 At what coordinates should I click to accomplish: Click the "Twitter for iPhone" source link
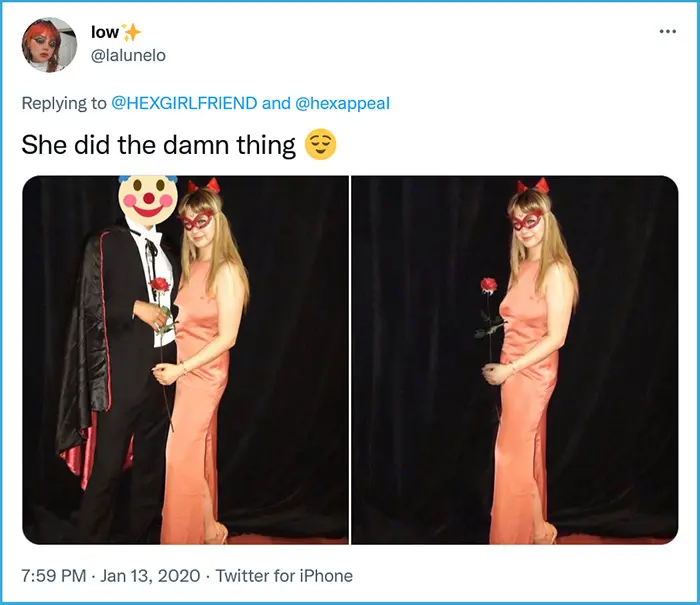pos(284,575)
